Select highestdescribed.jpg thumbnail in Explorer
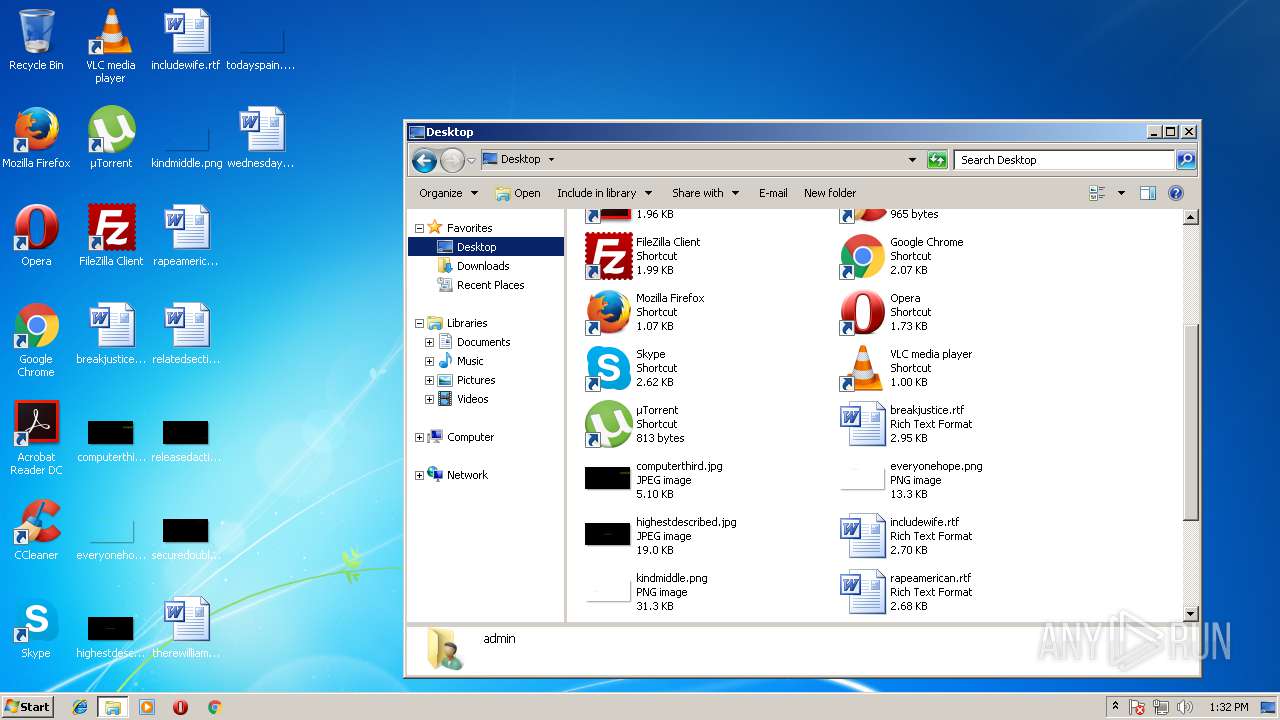 (608, 535)
